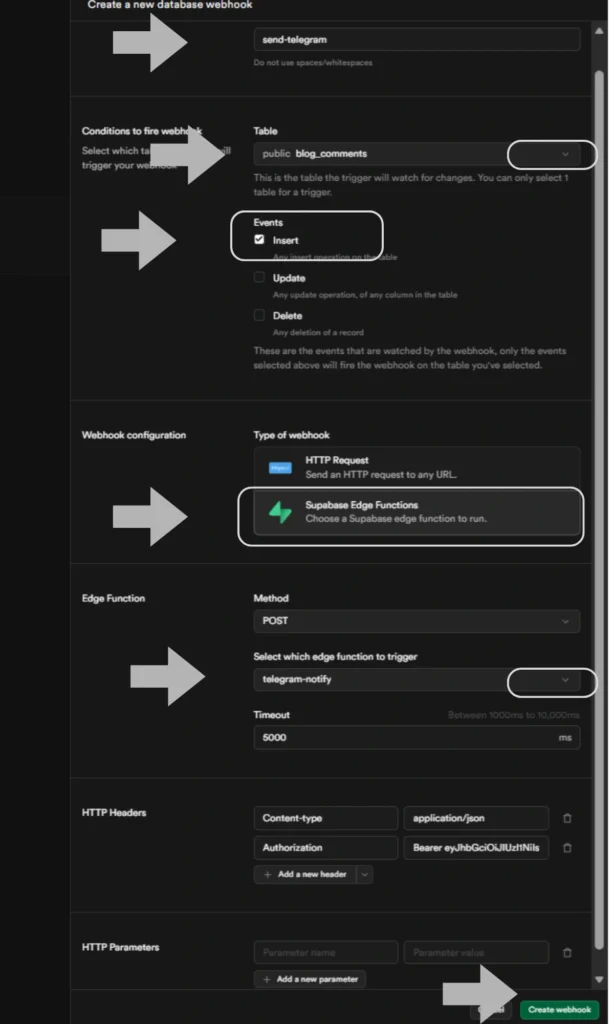The width and height of the screenshot is (614, 1024).
Task: Open the POST method dropdown
Action: coord(417,621)
